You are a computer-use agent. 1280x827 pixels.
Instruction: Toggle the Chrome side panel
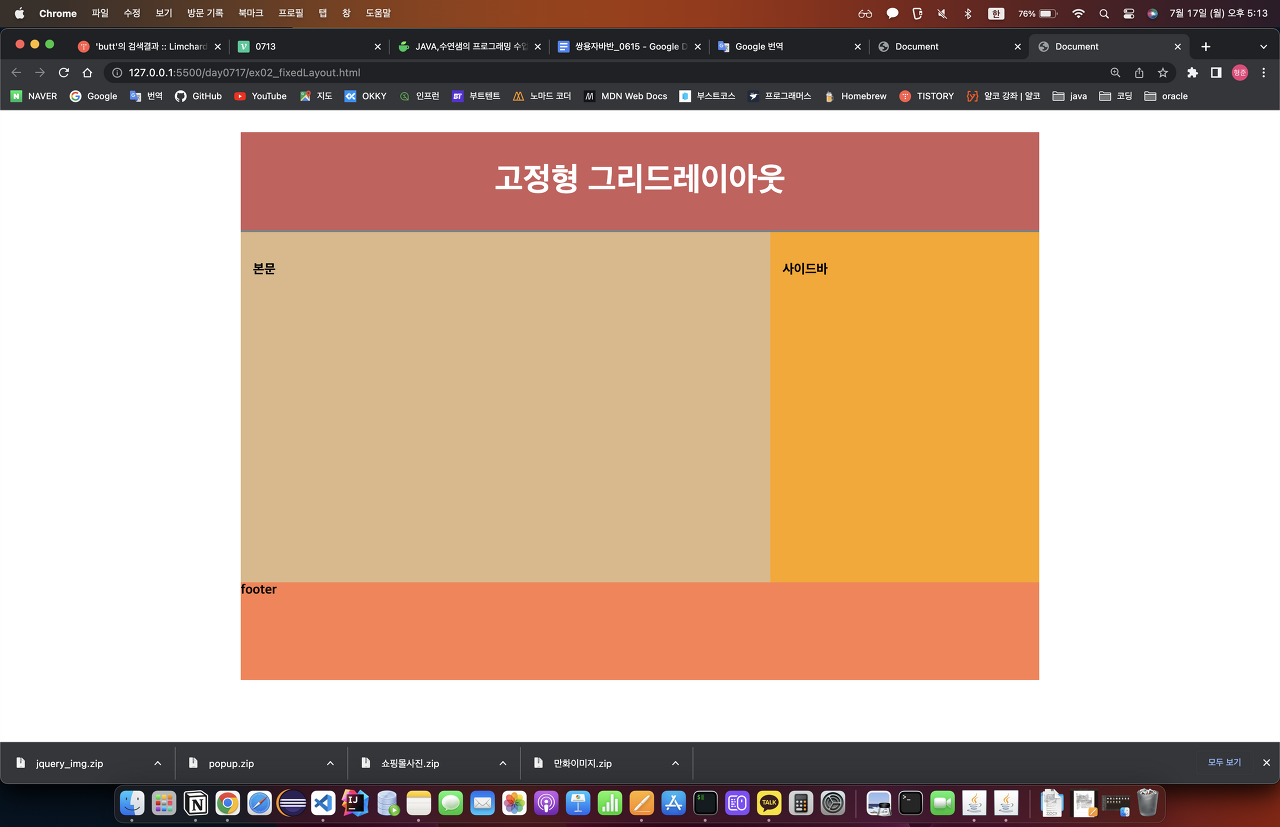1216,72
